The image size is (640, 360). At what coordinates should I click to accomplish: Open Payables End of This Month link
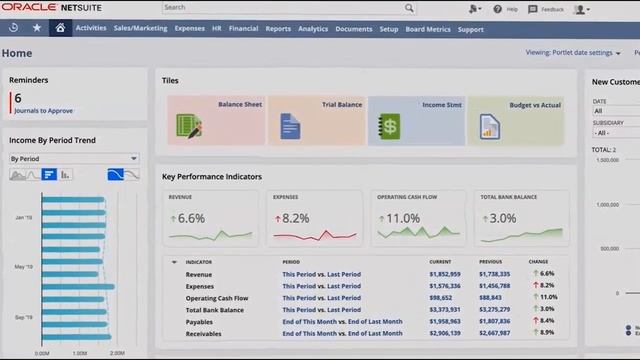click(342, 322)
